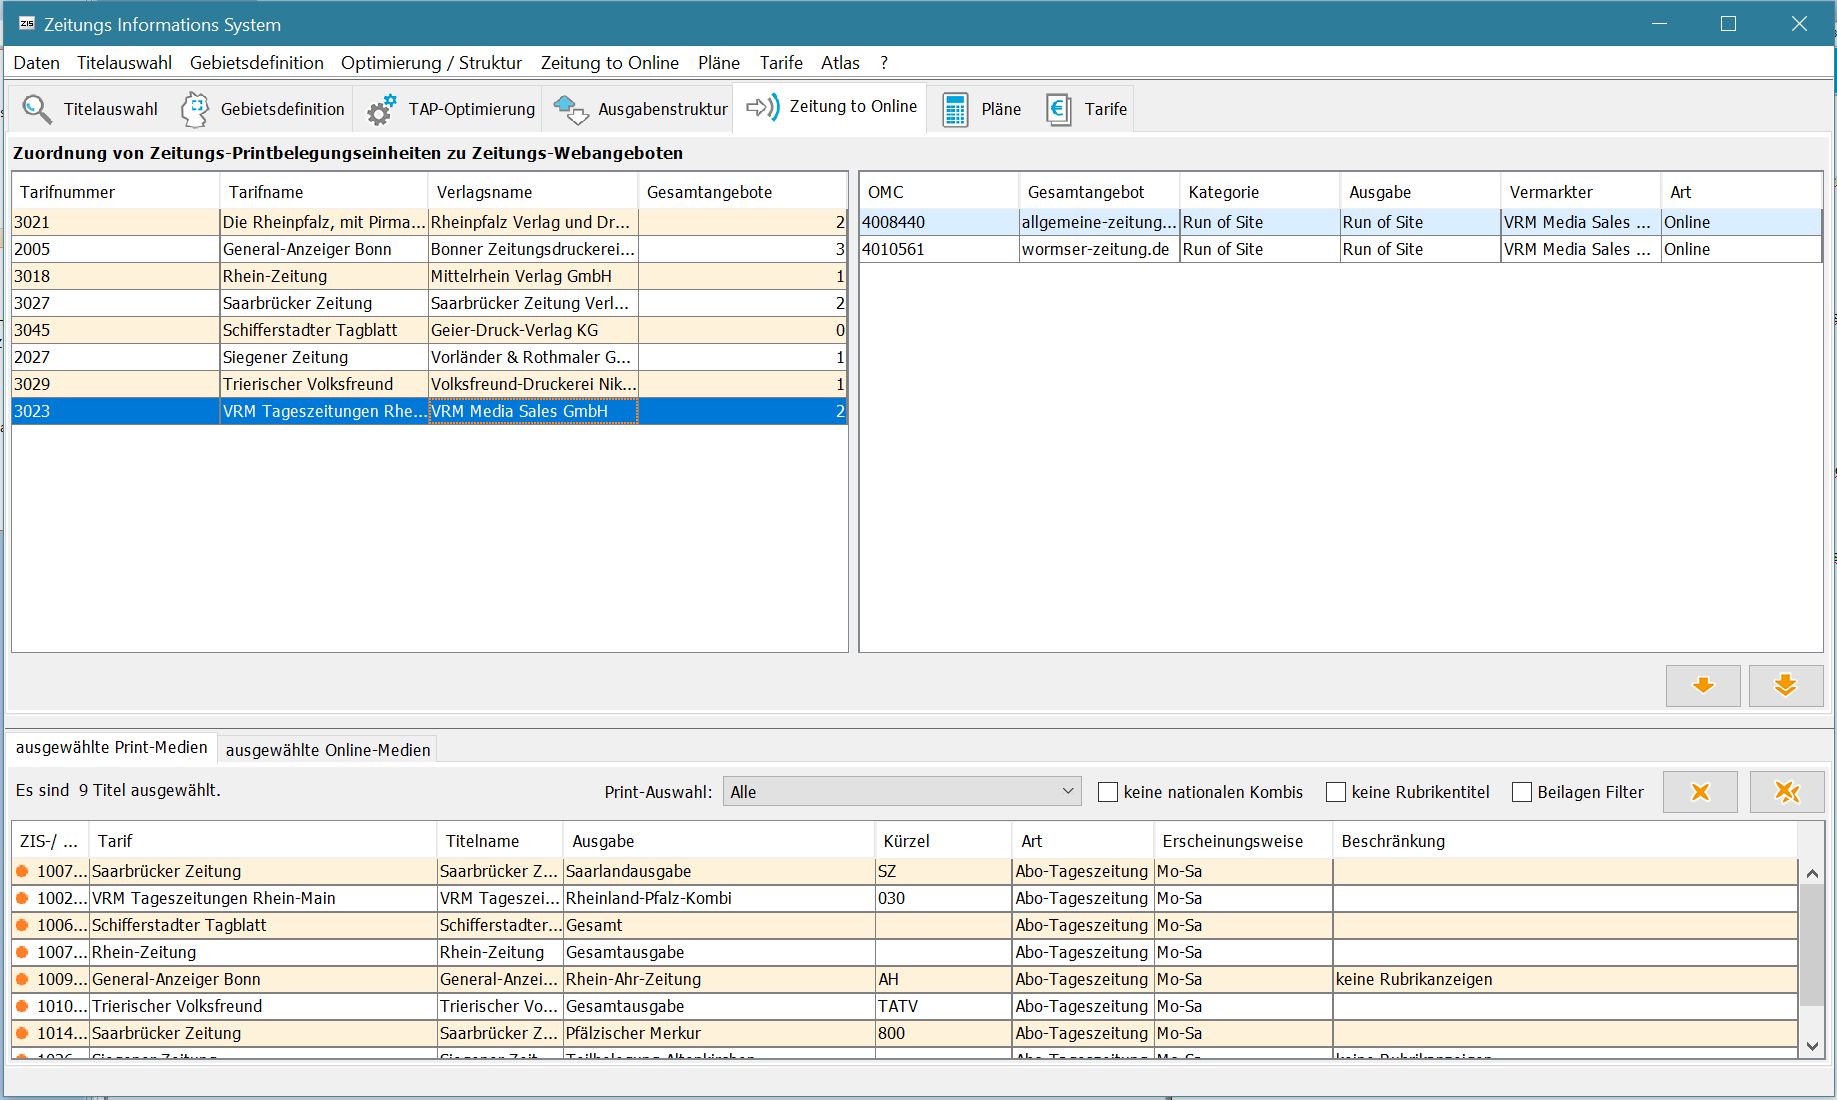Open the Ausgabenstruktur toolbar icon
The height and width of the screenshot is (1100, 1837).
pos(571,109)
